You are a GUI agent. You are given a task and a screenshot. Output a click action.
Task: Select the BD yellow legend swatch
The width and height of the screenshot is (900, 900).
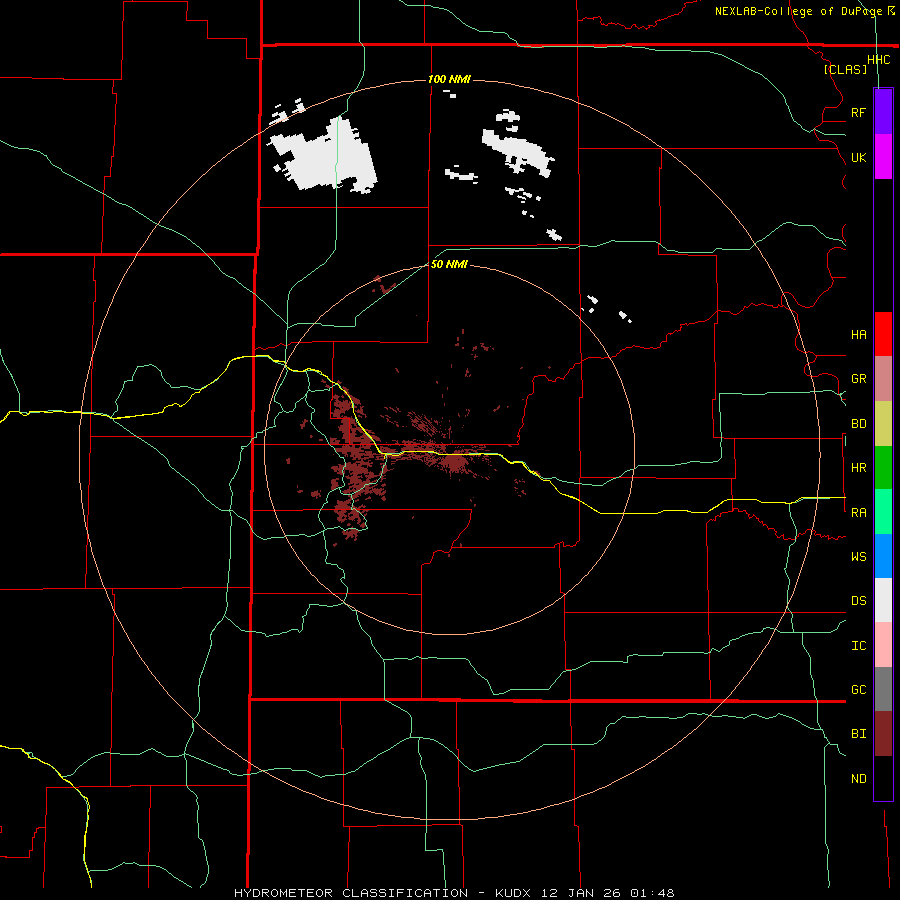883,424
